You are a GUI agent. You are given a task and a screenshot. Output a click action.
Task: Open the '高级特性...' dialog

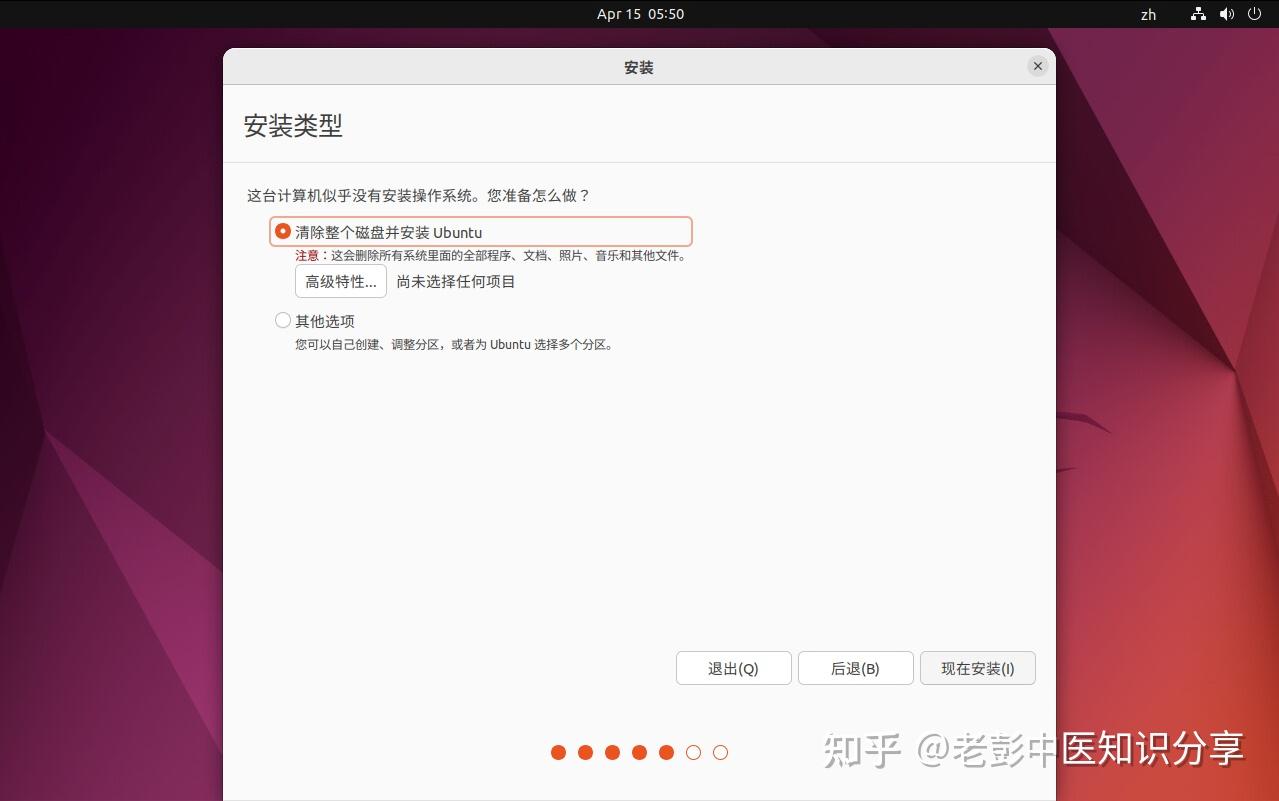[x=340, y=281]
